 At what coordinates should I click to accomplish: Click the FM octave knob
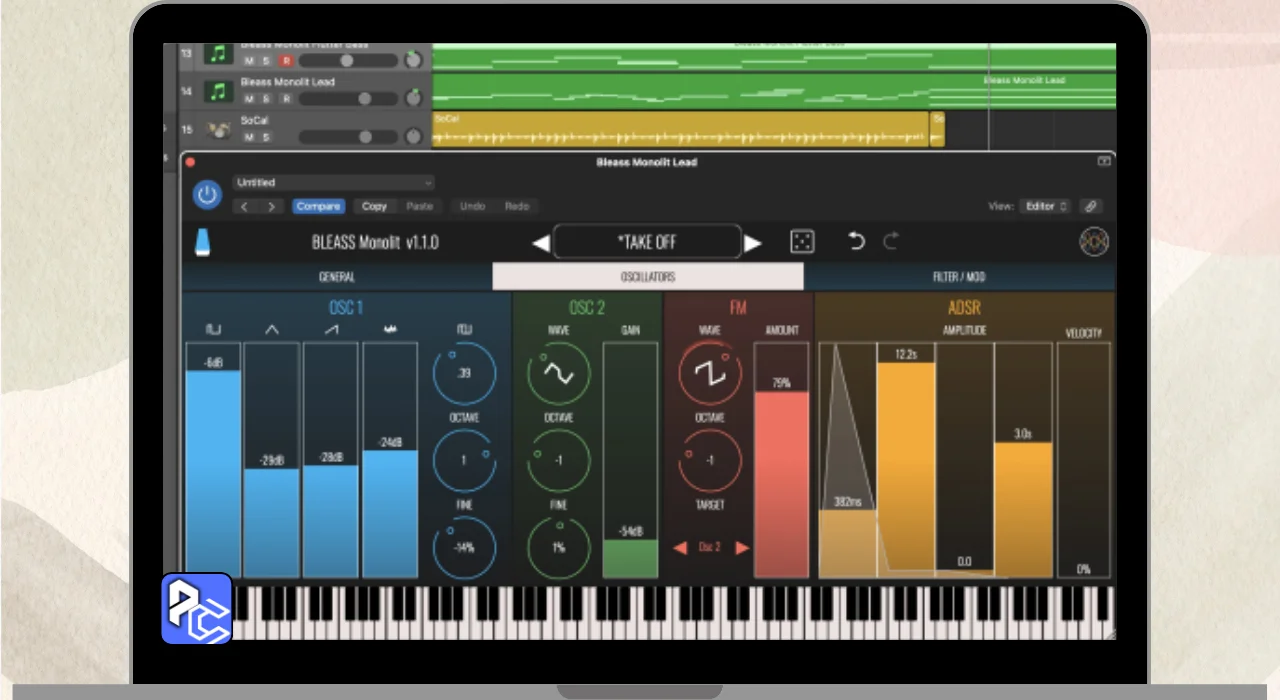(710, 460)
